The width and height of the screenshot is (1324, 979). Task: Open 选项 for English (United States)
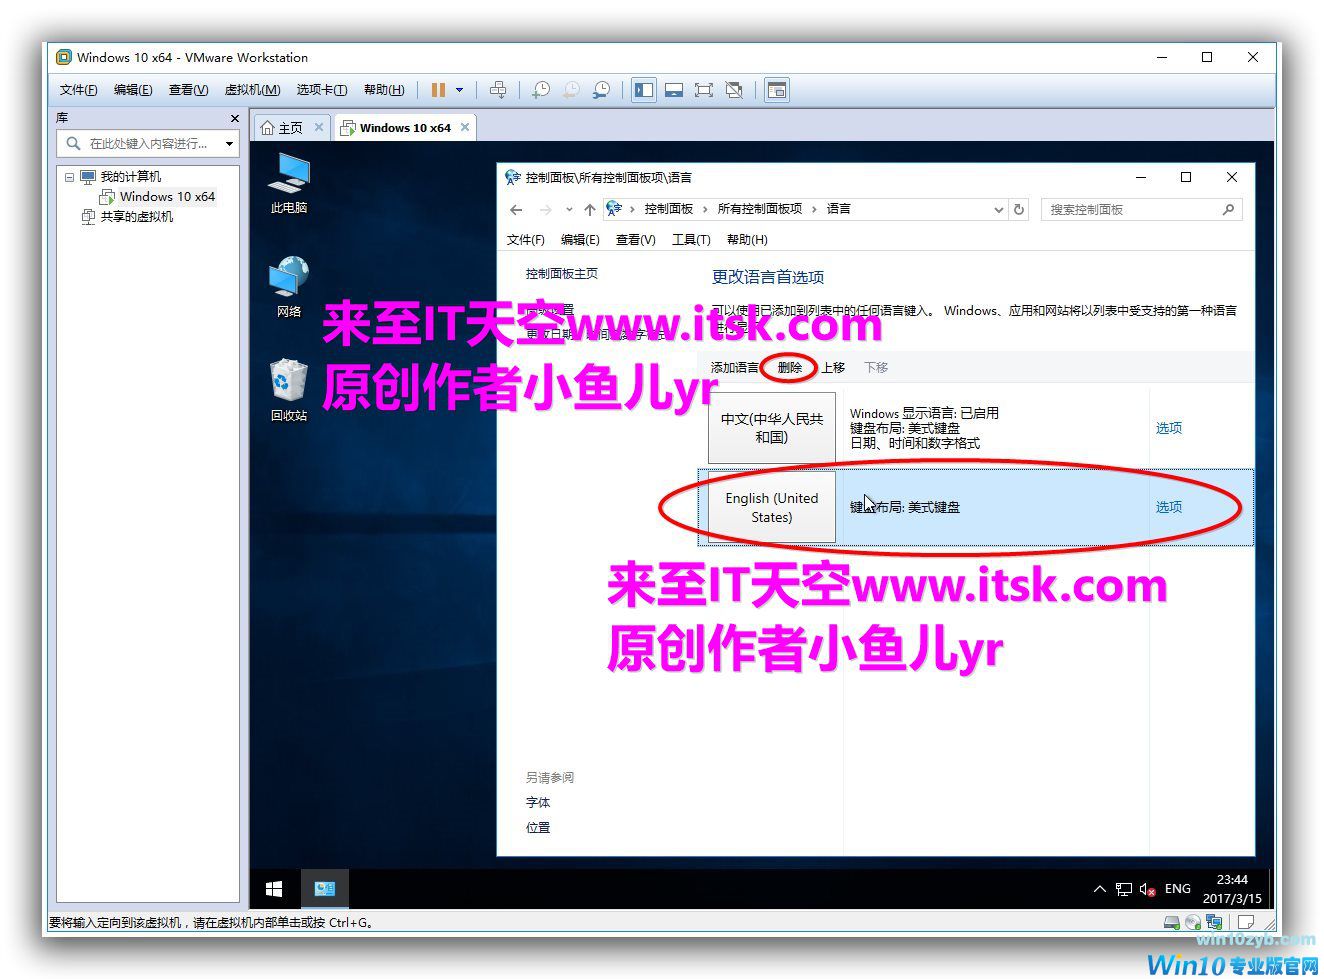[1169, 507]
